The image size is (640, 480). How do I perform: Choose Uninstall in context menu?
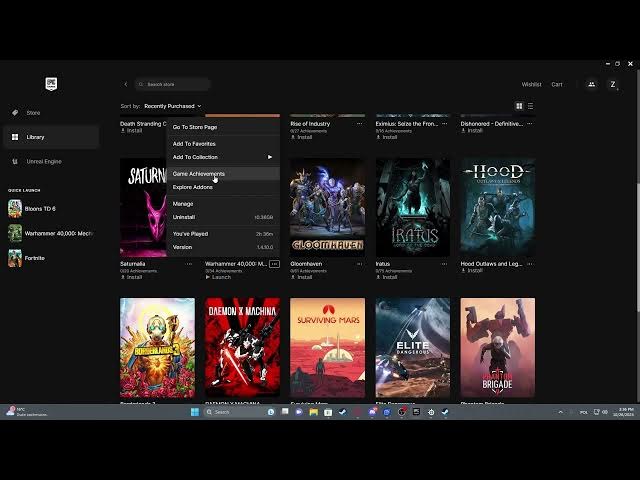223,217
